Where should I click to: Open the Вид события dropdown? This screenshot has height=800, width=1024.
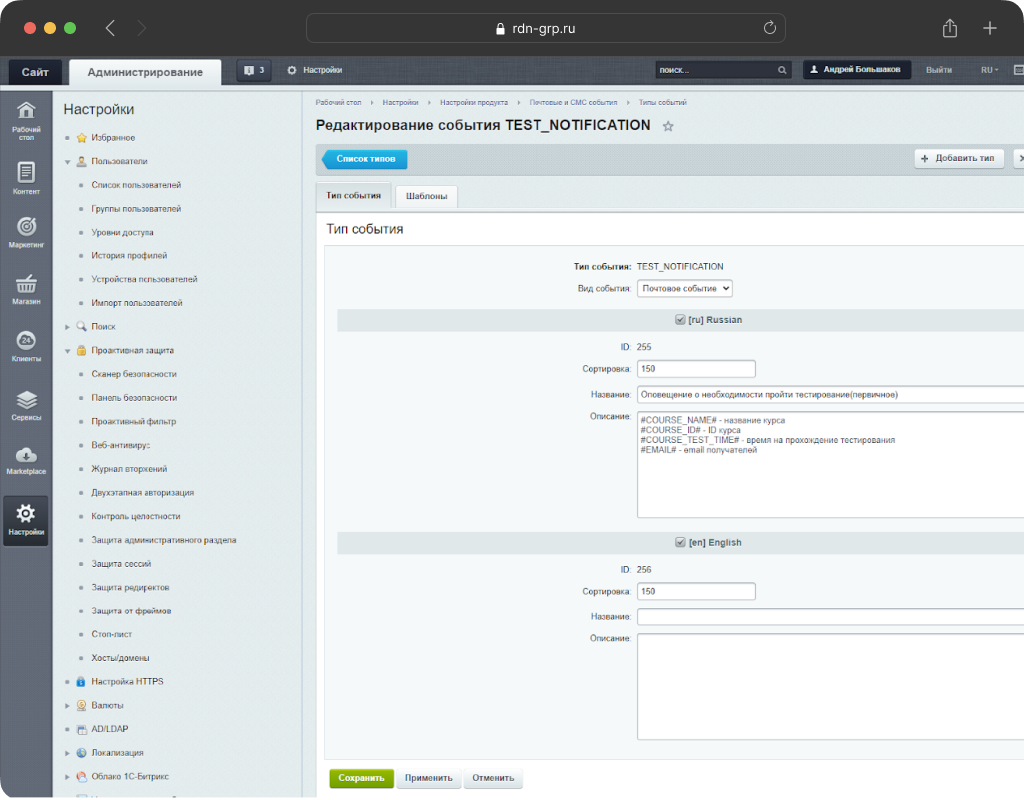pos(685,288)
